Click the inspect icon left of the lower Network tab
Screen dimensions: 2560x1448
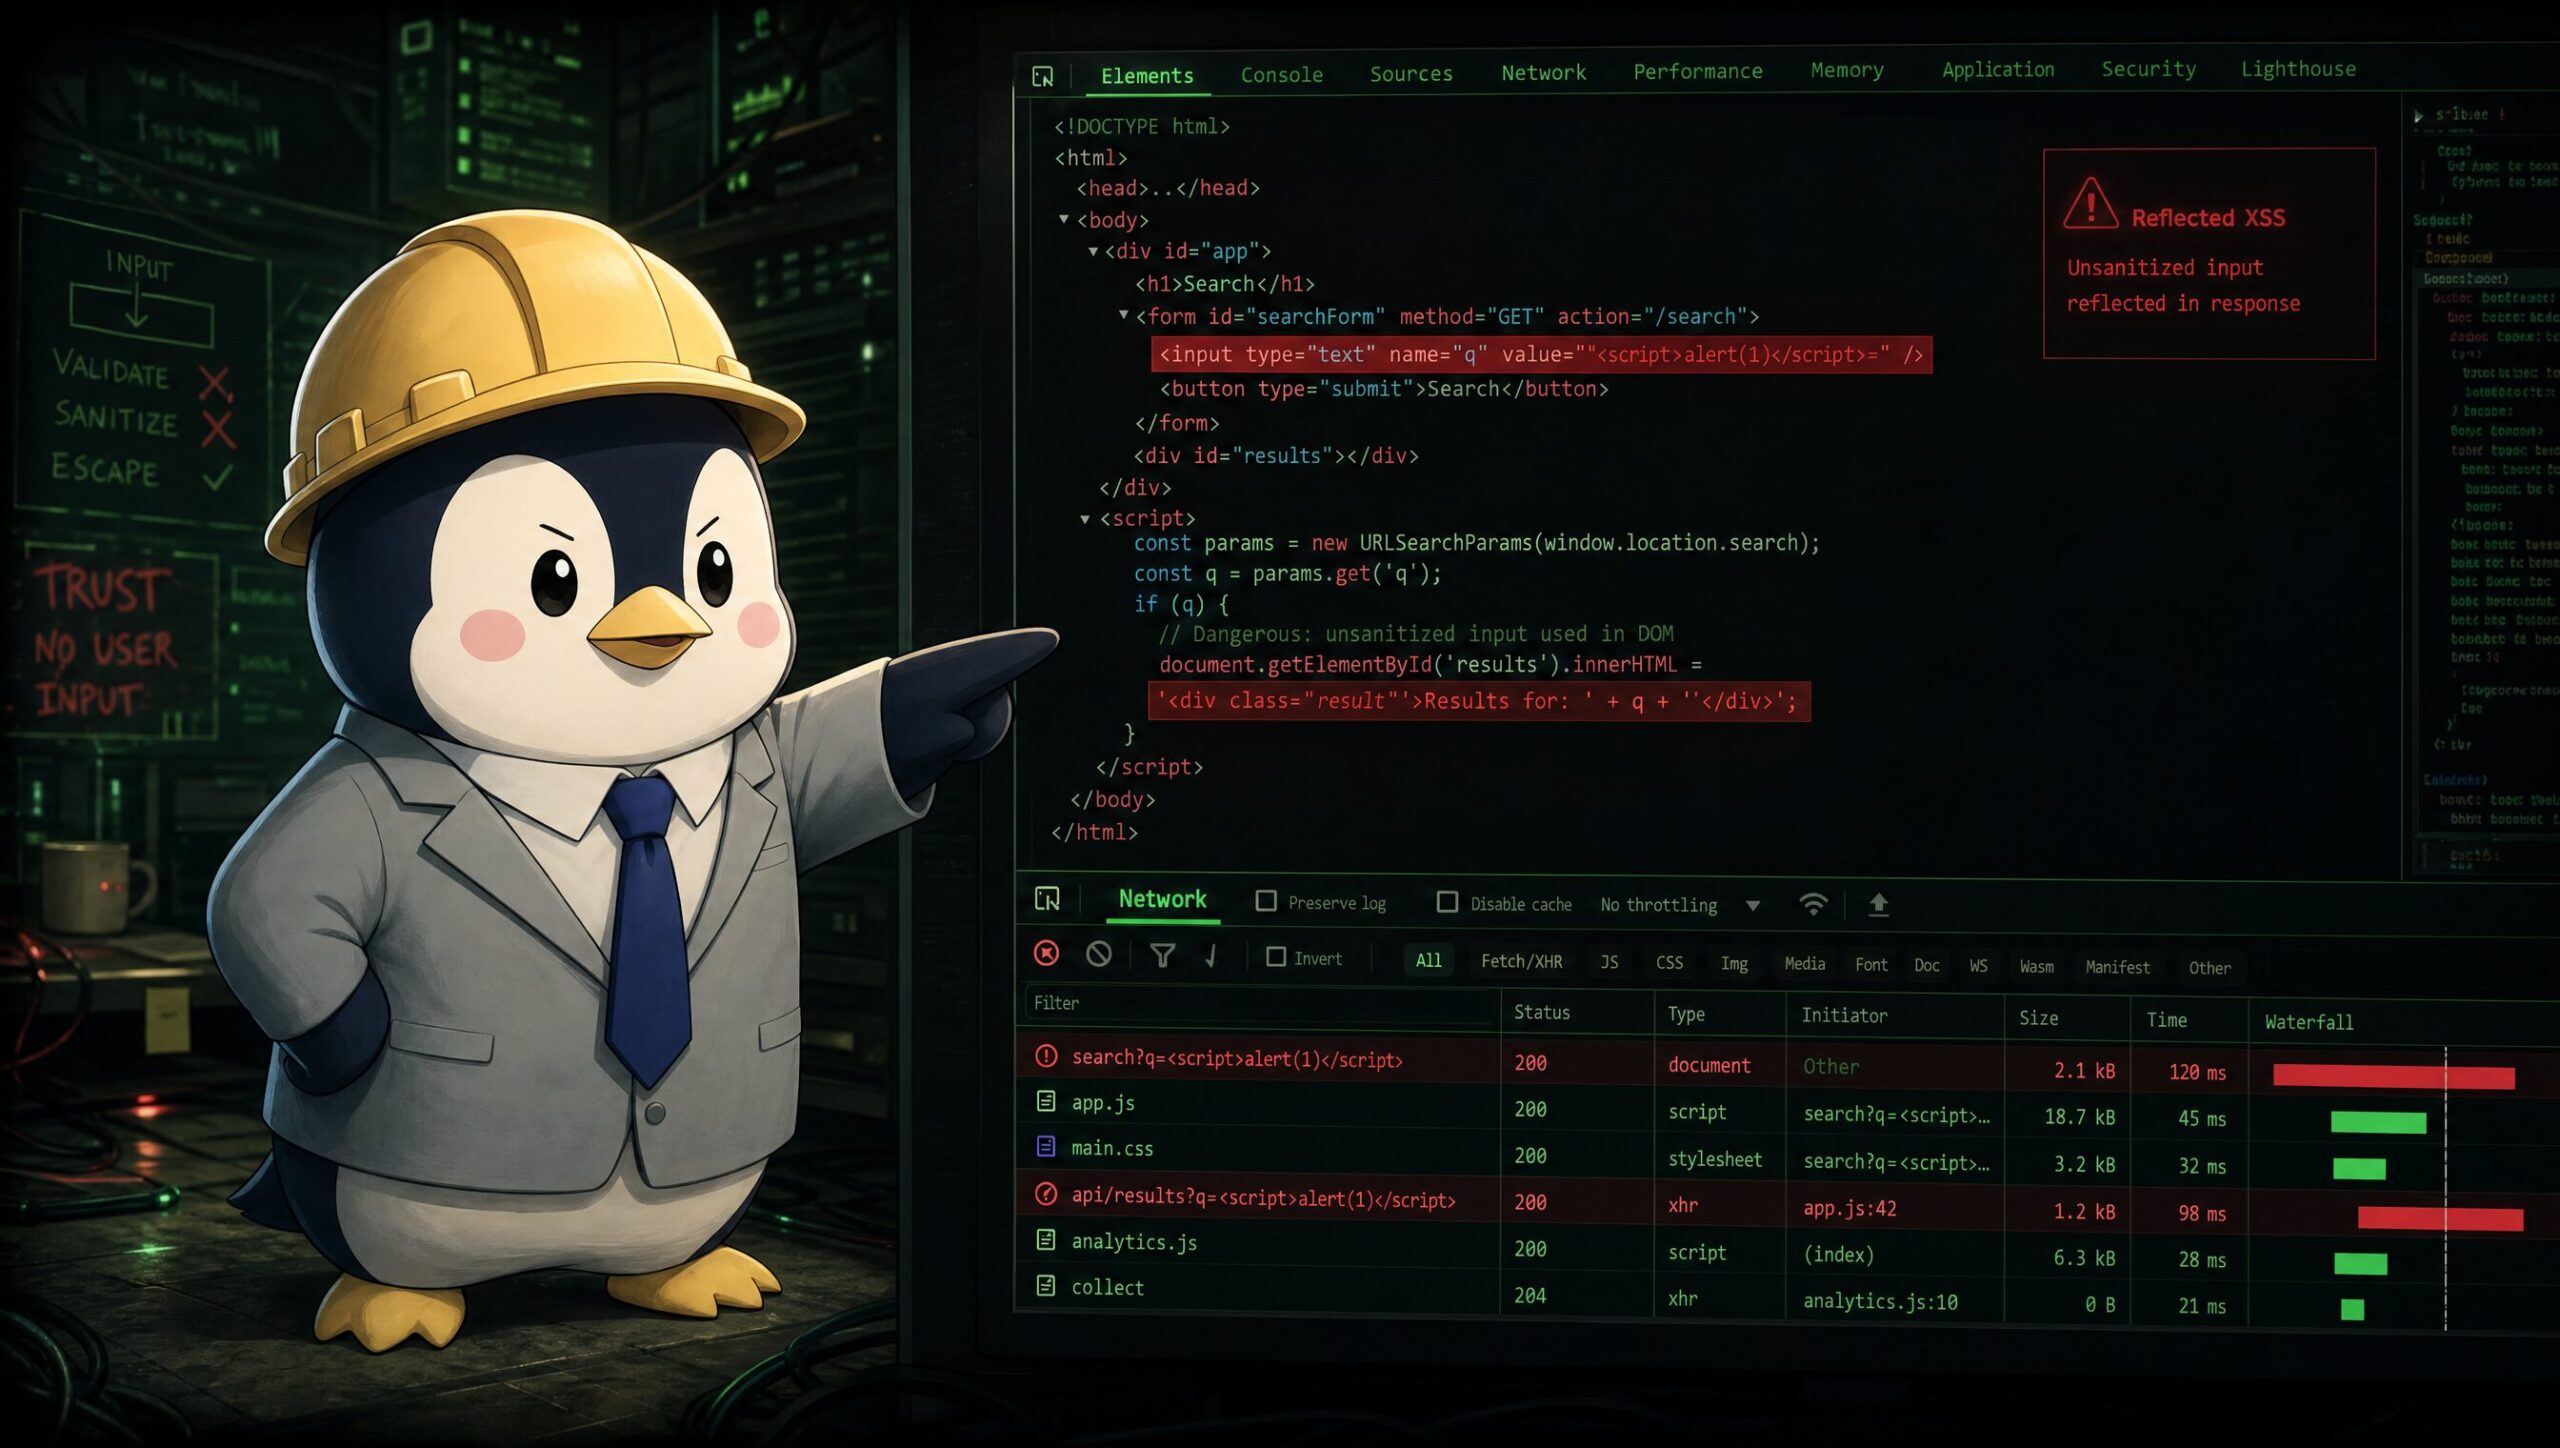point(1047,899)
